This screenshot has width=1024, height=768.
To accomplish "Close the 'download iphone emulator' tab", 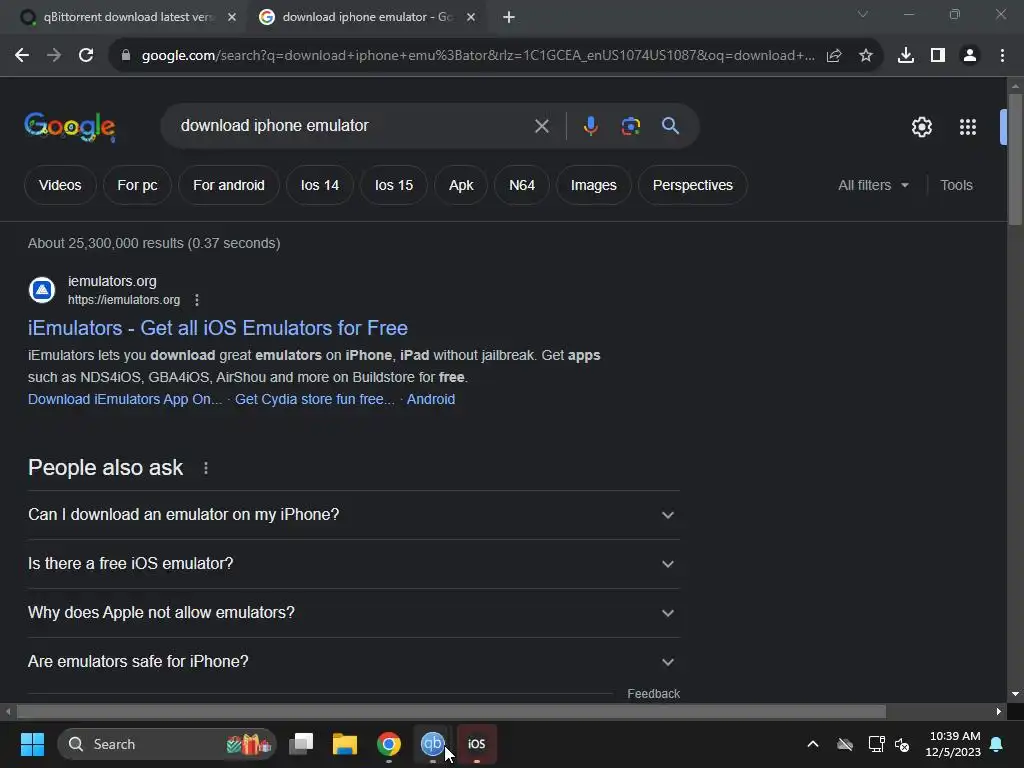I will 471,18.
